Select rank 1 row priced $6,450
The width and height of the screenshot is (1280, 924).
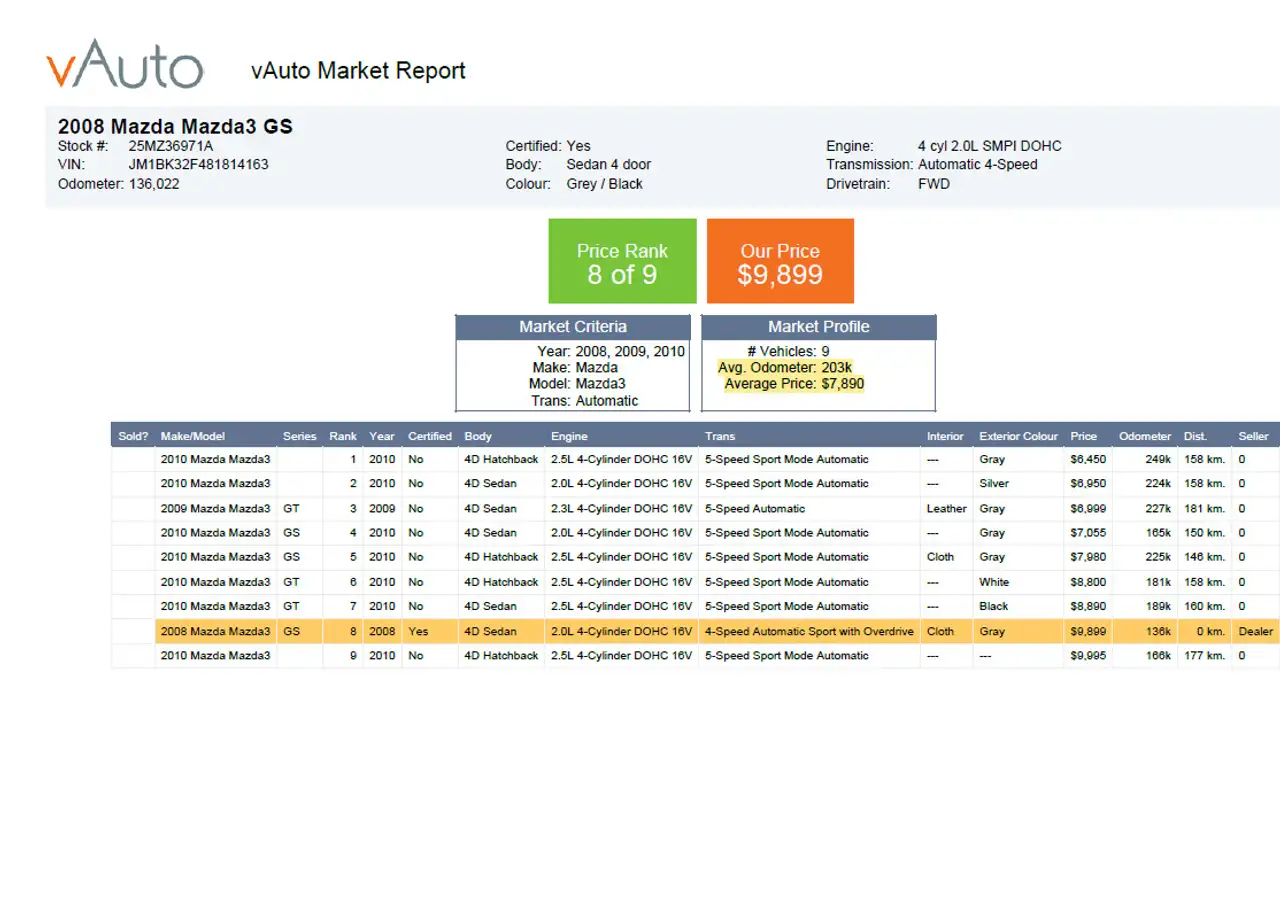pos(695,459)
